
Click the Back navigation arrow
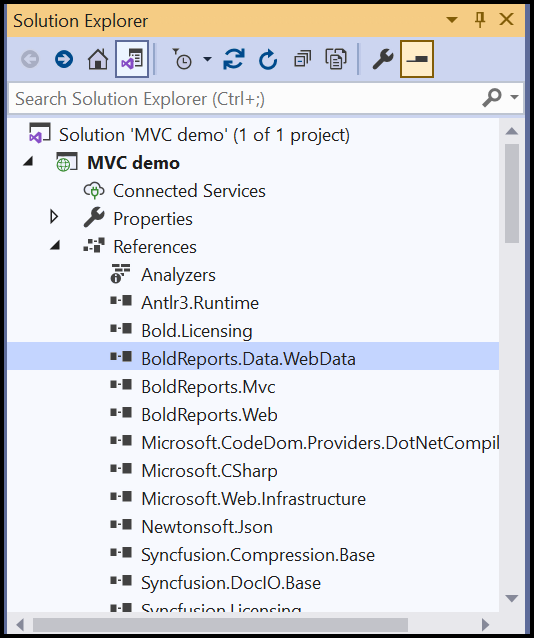click(x=30, y=59)
